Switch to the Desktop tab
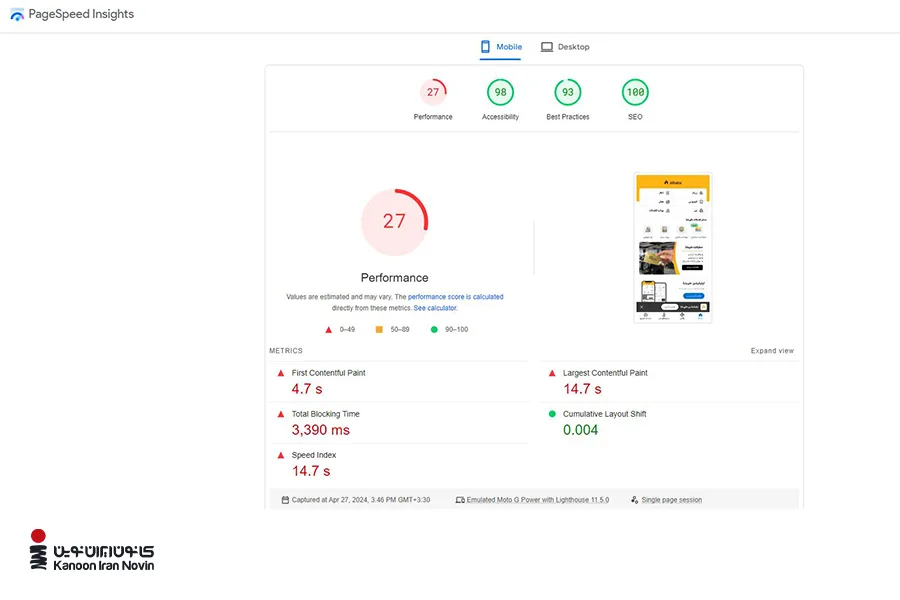 pyautogui.click(x=565, y=47)
